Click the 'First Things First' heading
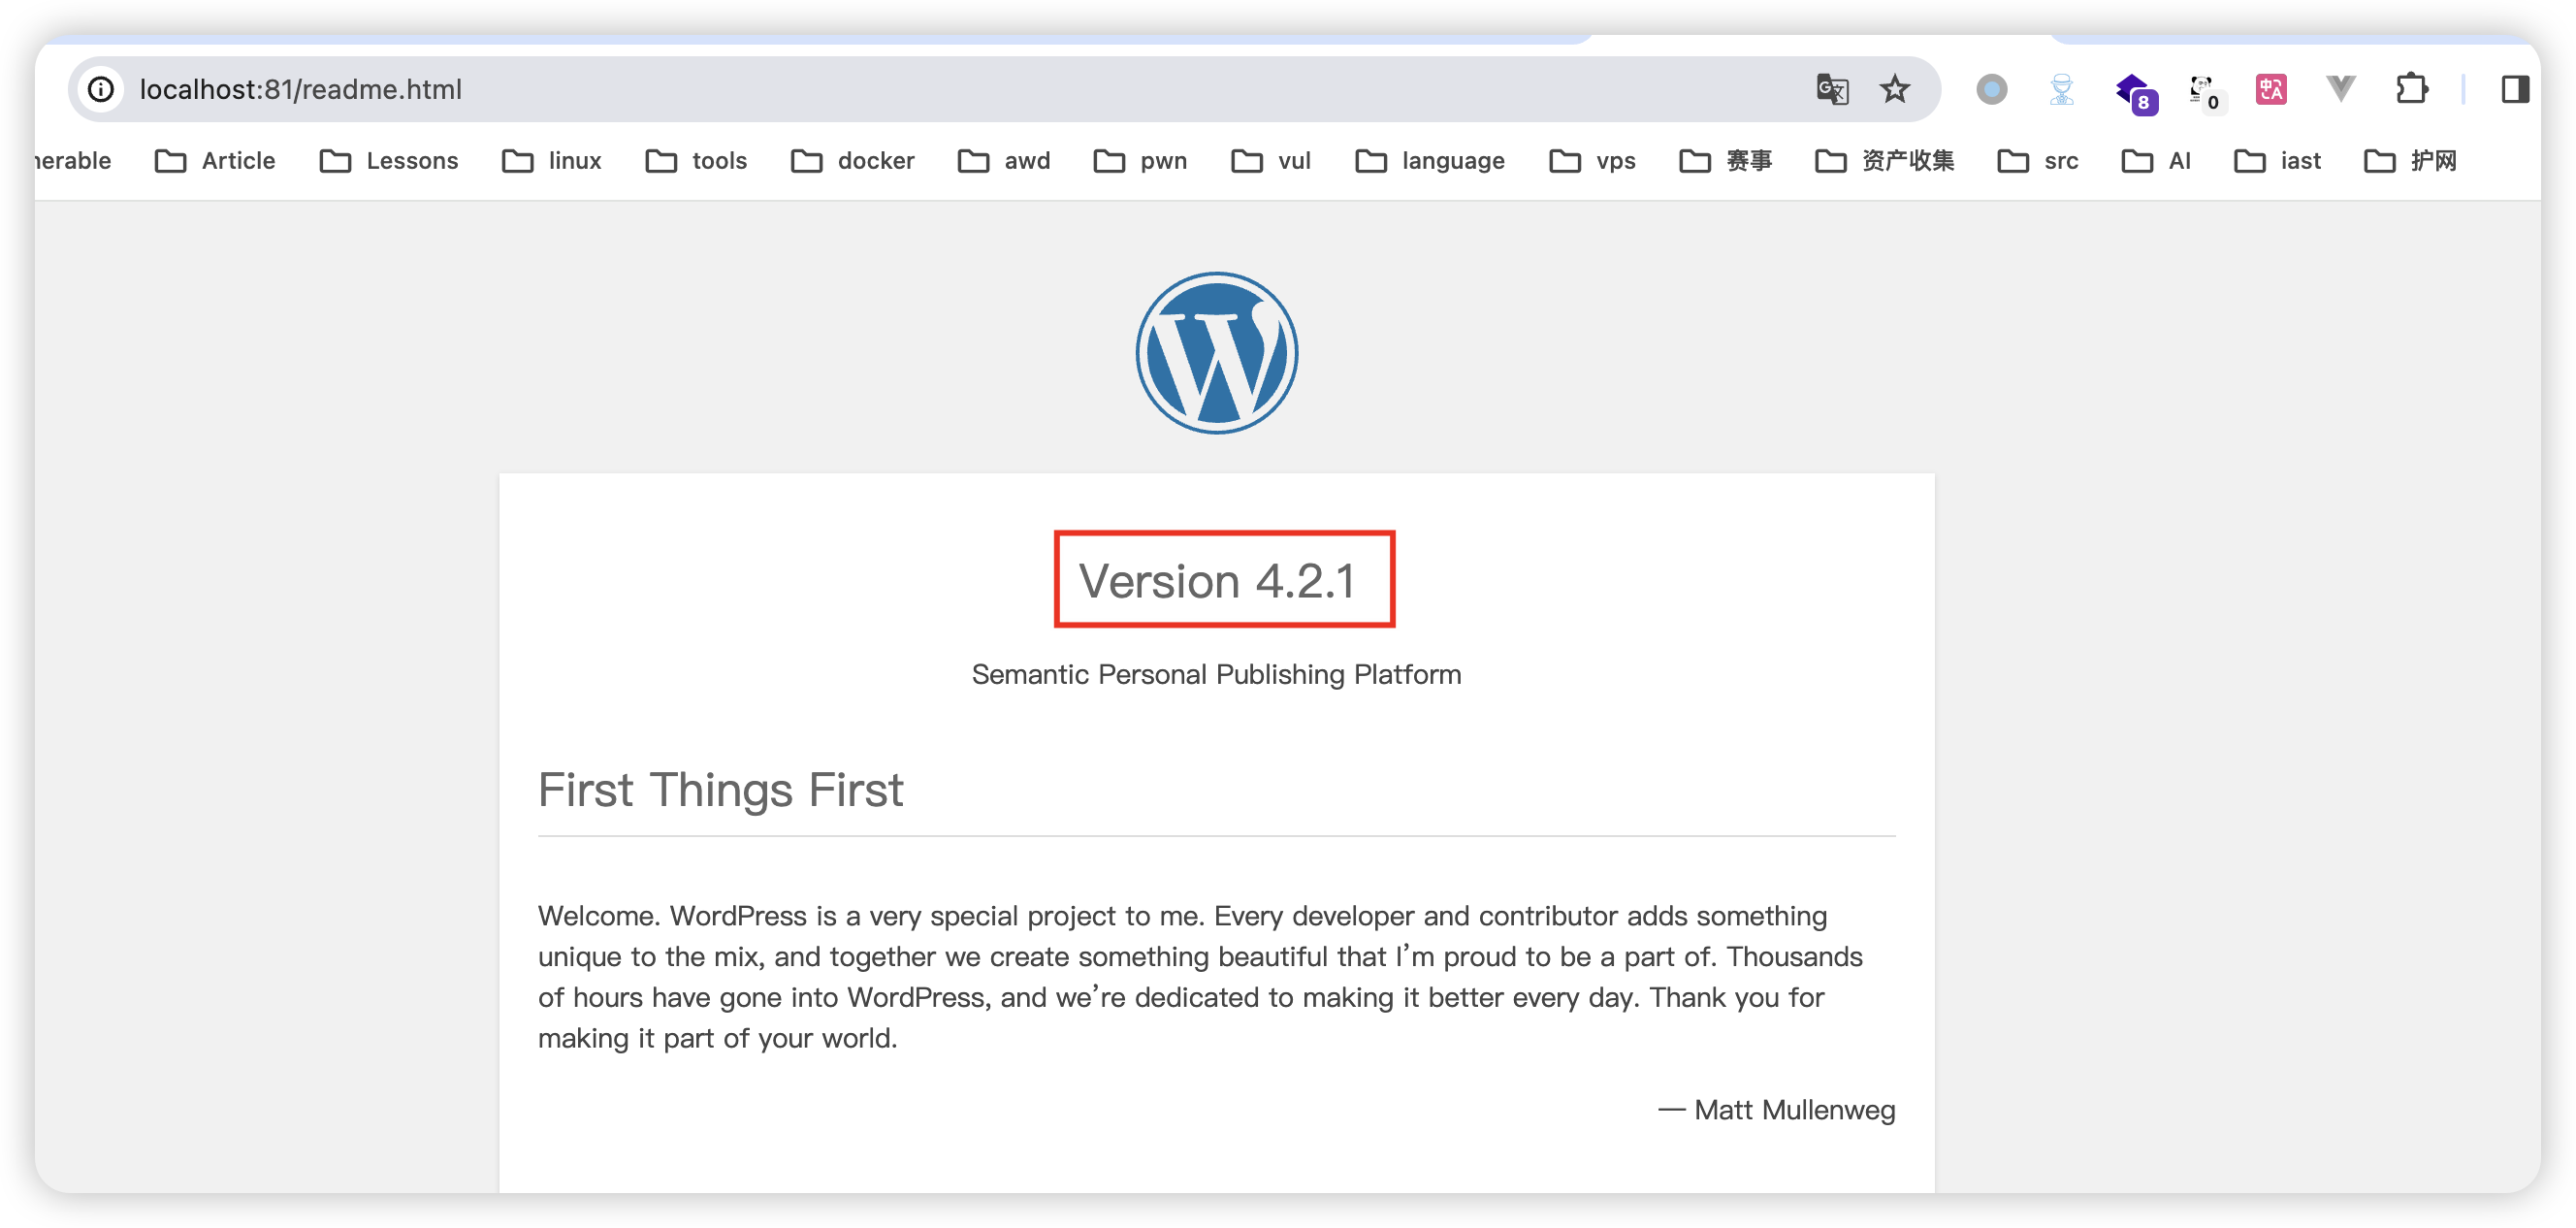The width and height of the screenshot is (2576, 1228). (720, 790)
